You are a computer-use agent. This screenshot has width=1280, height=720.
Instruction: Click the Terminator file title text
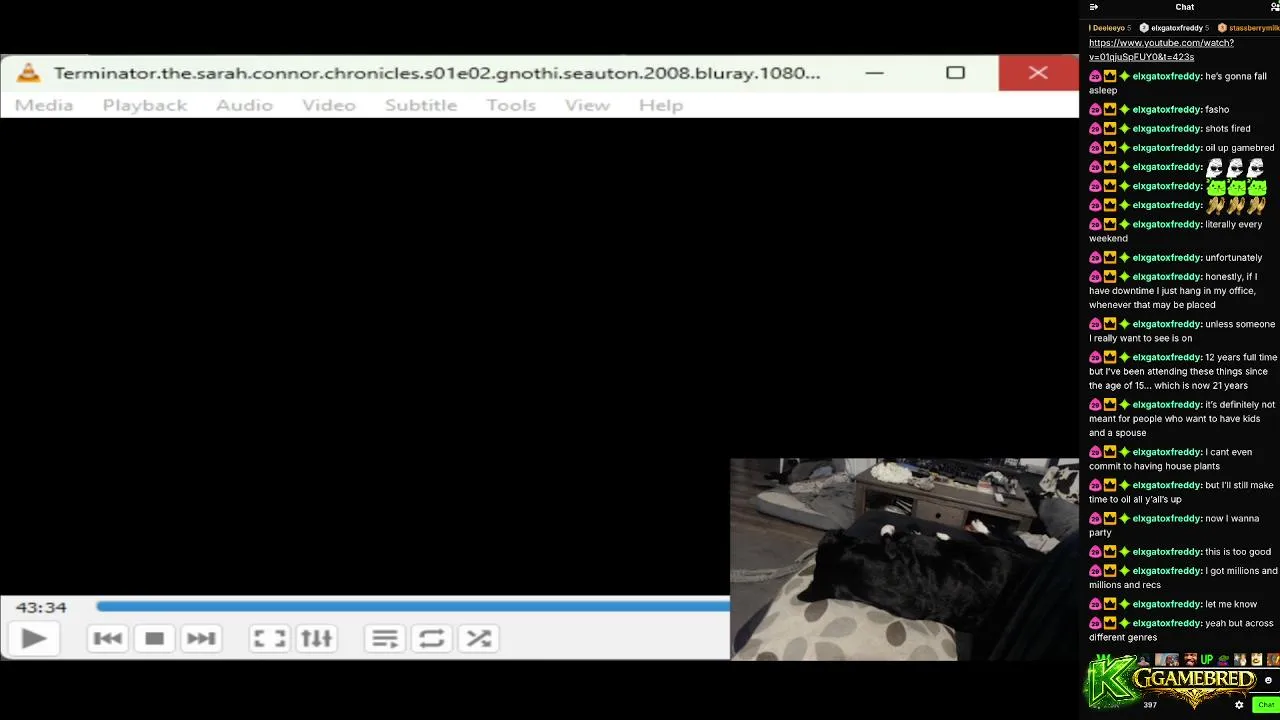(437, 73)
